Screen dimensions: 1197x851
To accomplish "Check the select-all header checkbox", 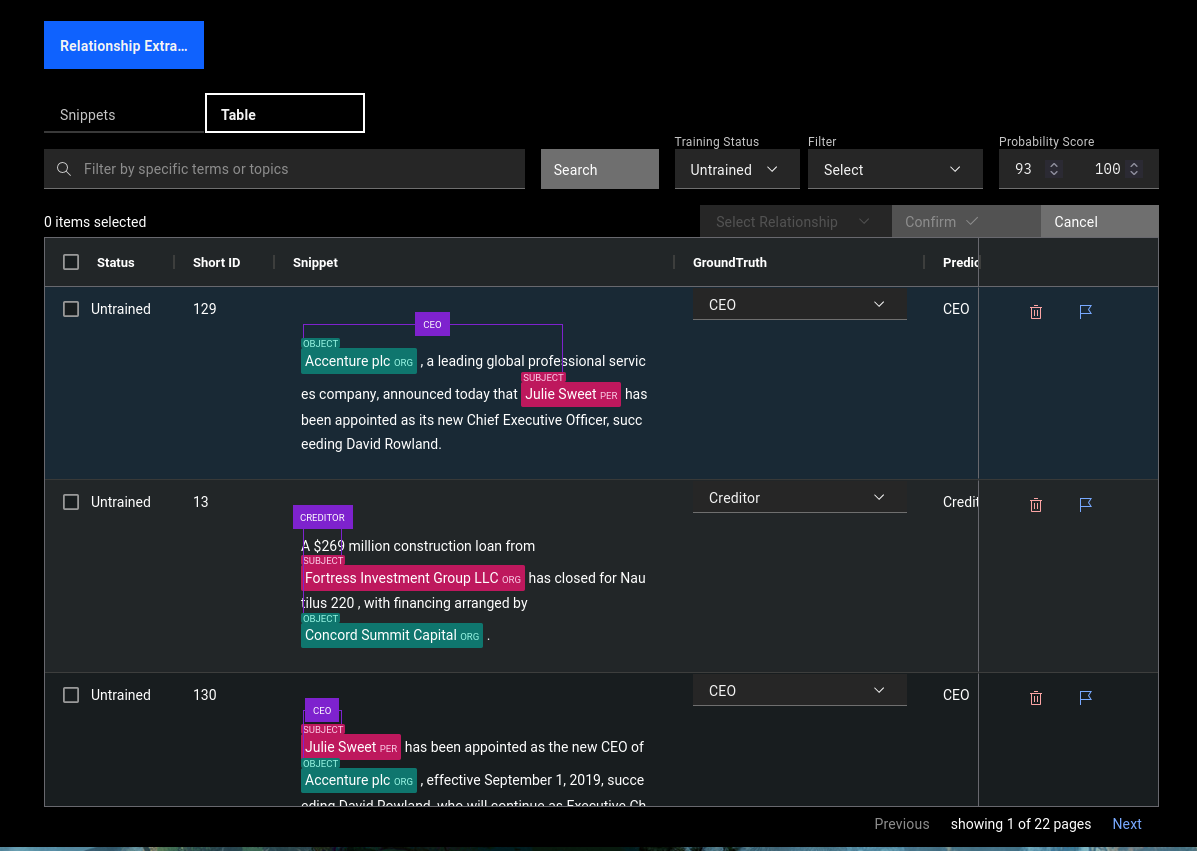I will pyautogui.click(x=71, y=262).
